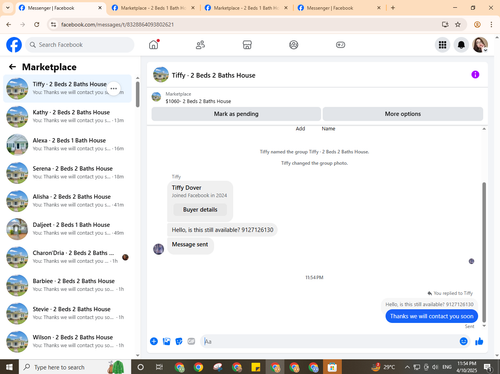This screenshot has height=374, width=500.
Task: Open the Kathy - 2 Beds 2 Baths House chat
Action: pos(68,116)
